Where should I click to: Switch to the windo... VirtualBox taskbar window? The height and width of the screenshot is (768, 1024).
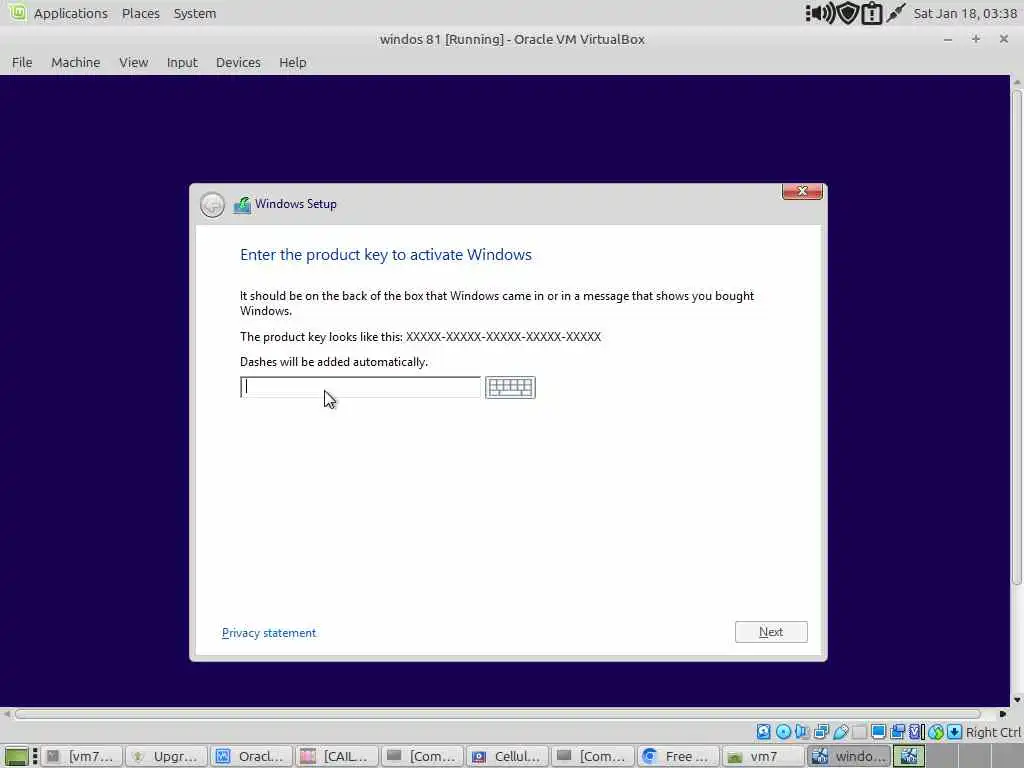[x=848, y=756]
